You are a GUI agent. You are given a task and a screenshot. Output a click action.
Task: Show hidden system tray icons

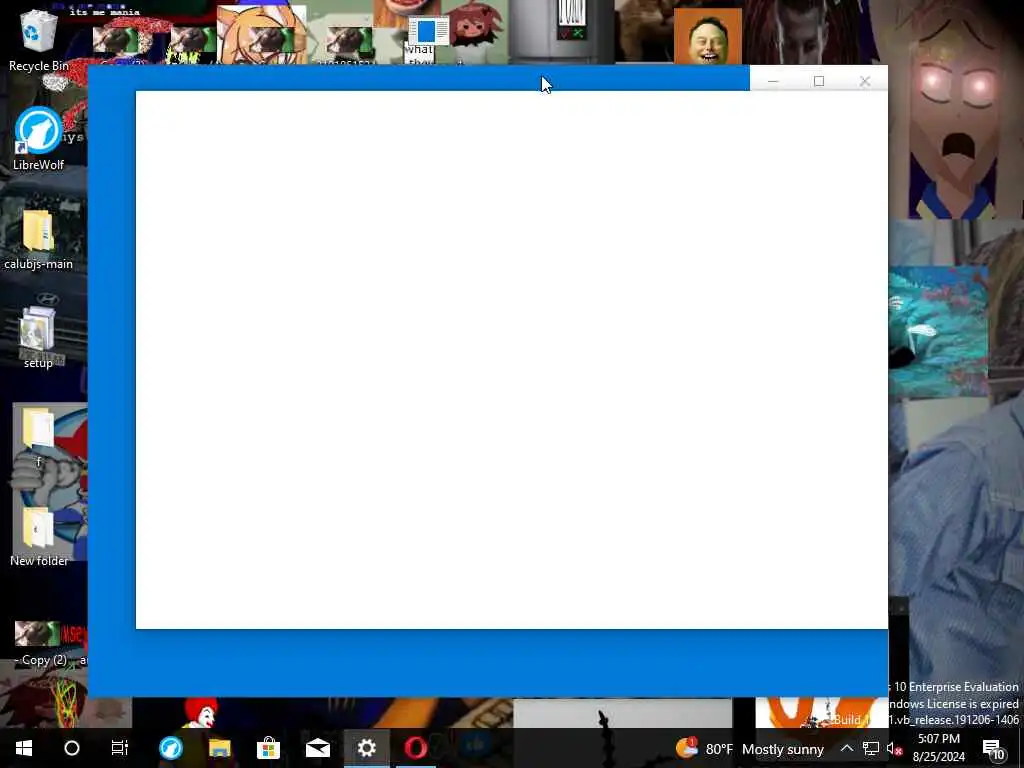coord(846,748)
